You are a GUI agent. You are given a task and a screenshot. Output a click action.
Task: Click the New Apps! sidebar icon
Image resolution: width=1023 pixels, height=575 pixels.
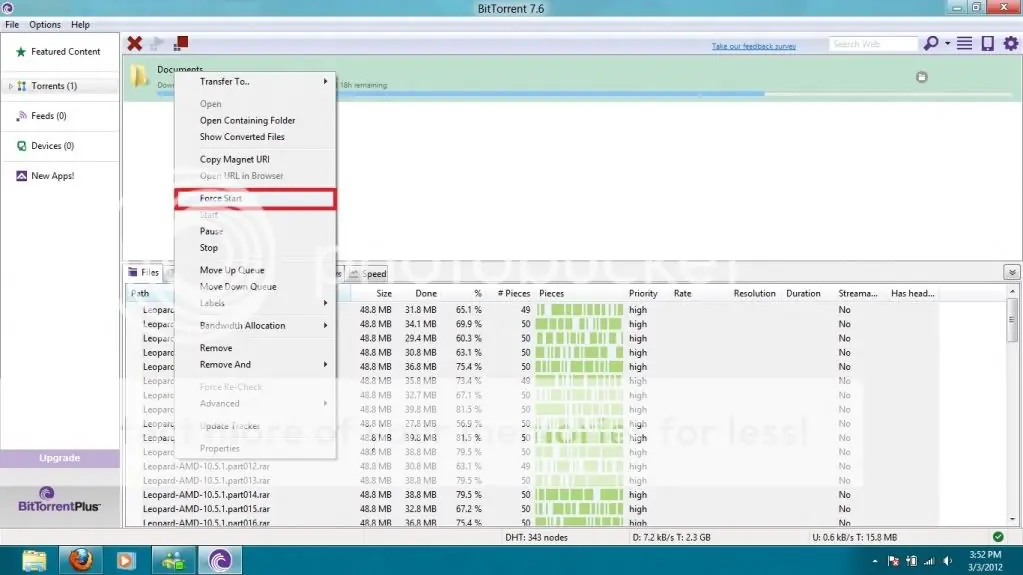coord(22,176)
